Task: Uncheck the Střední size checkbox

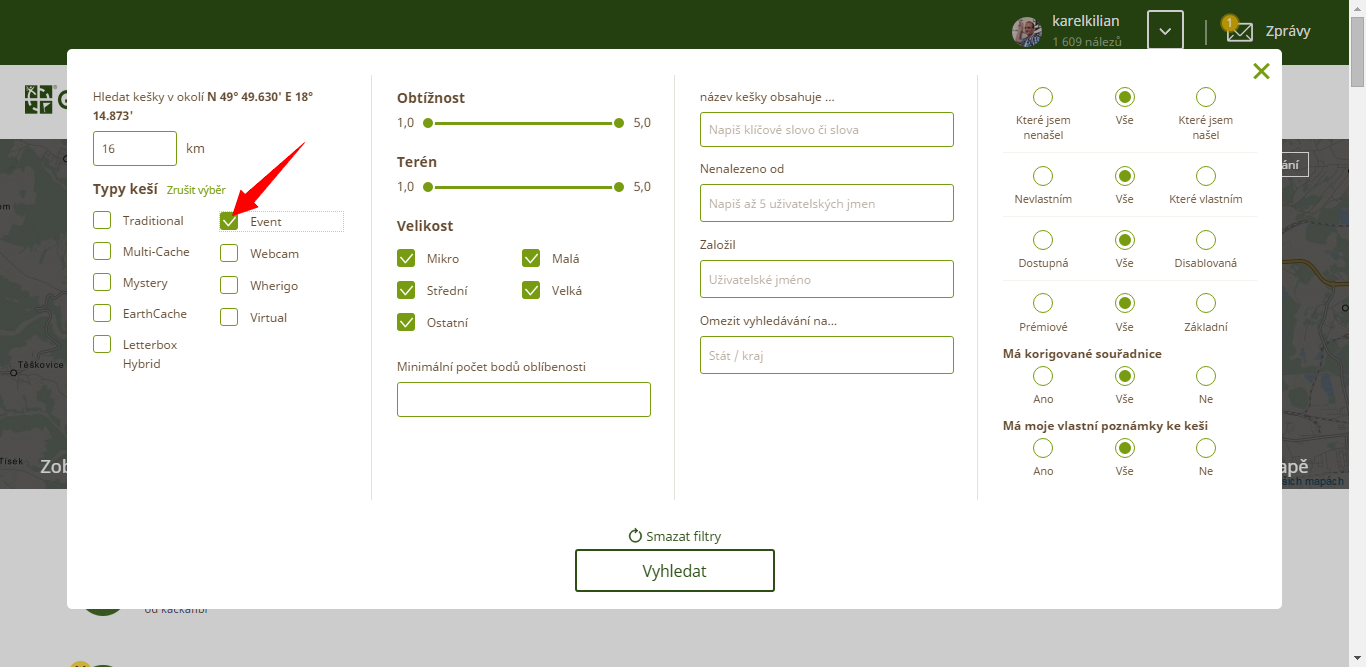Action: [406, 290]
